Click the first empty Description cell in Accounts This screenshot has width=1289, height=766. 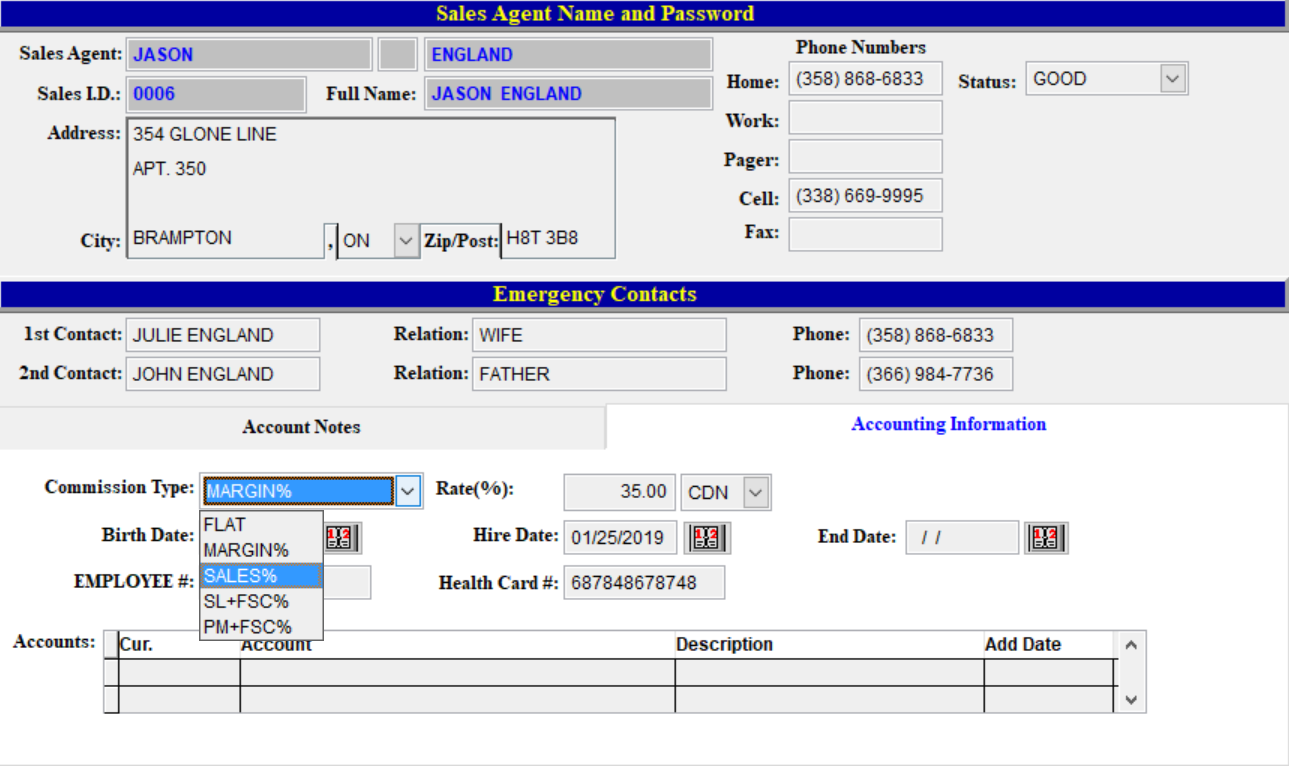click(x=829, y=672)
